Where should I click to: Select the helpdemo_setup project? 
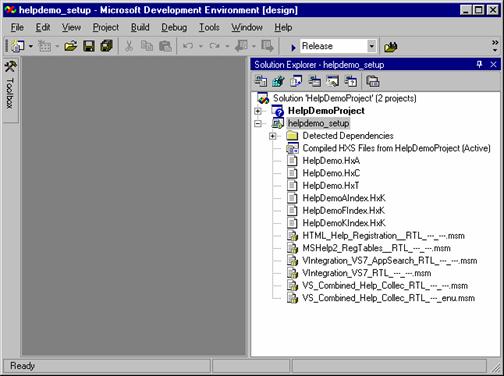pyautogui.click(x=318, y=123)
